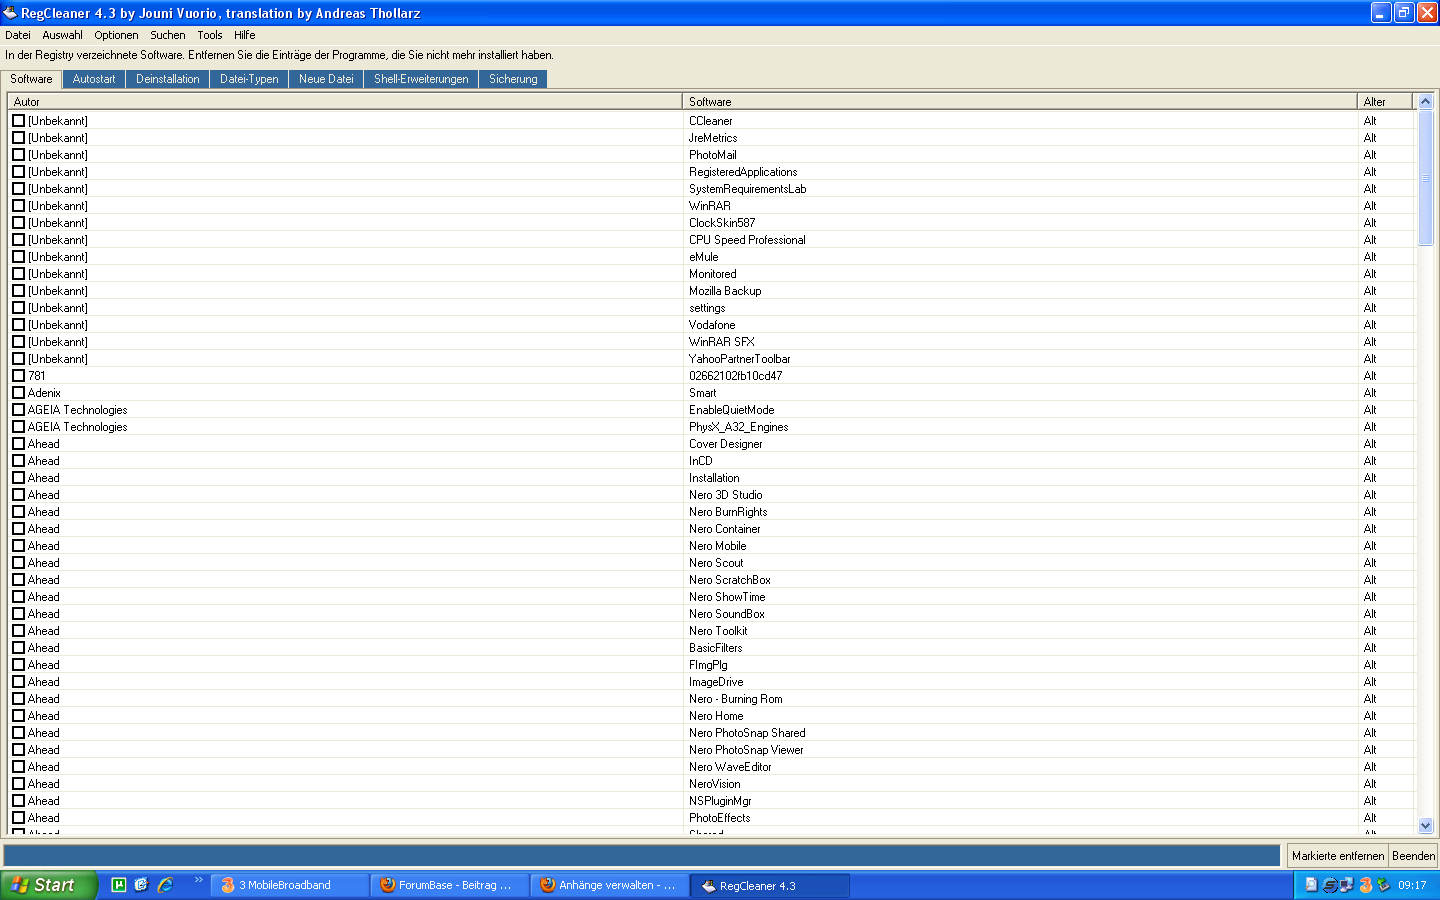Open the green quick launch icon beside Start
This screenshot has width=1440, height=900.
[x=119, y=885]
